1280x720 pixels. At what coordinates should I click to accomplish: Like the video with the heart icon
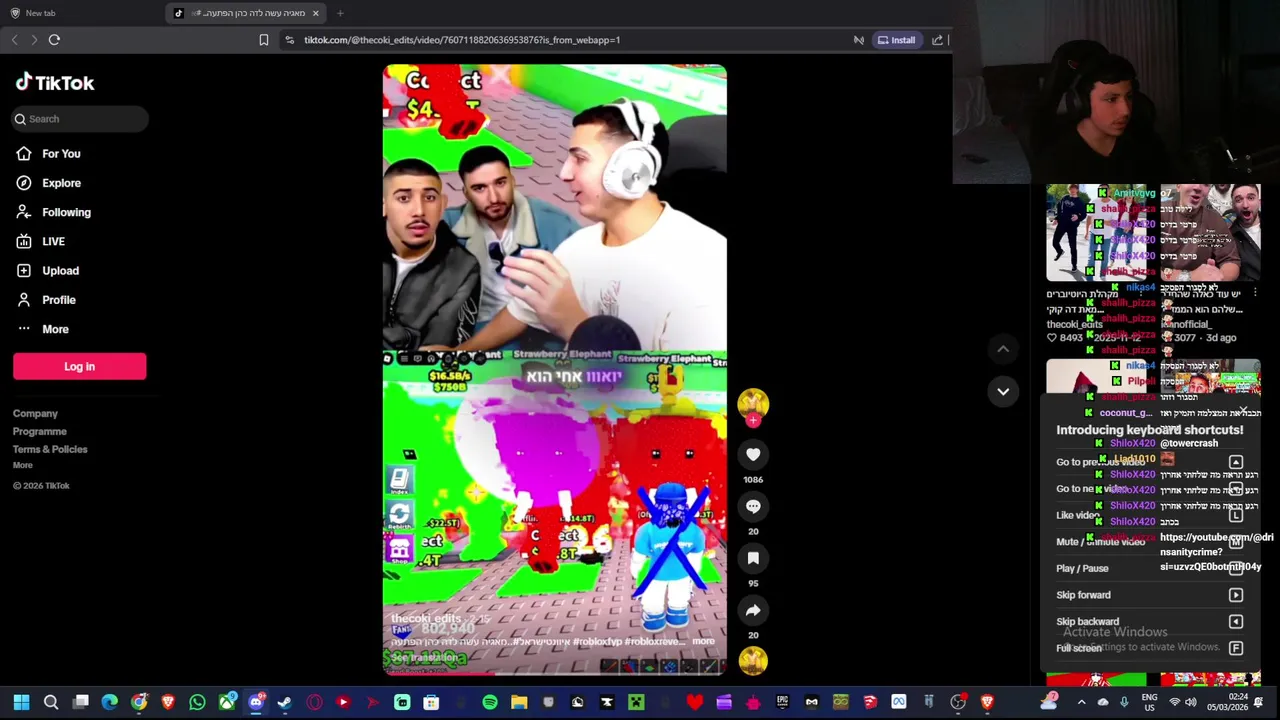pyautogui.click(x=753, y=455)
